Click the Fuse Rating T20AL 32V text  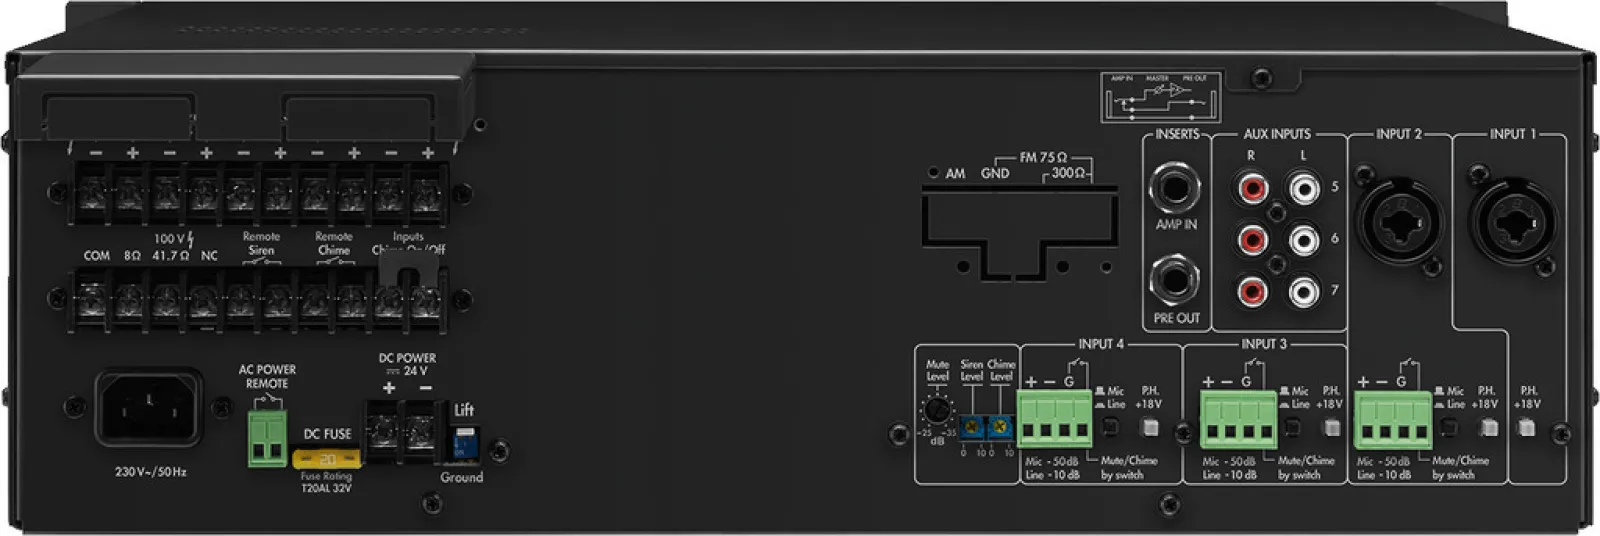326,483
